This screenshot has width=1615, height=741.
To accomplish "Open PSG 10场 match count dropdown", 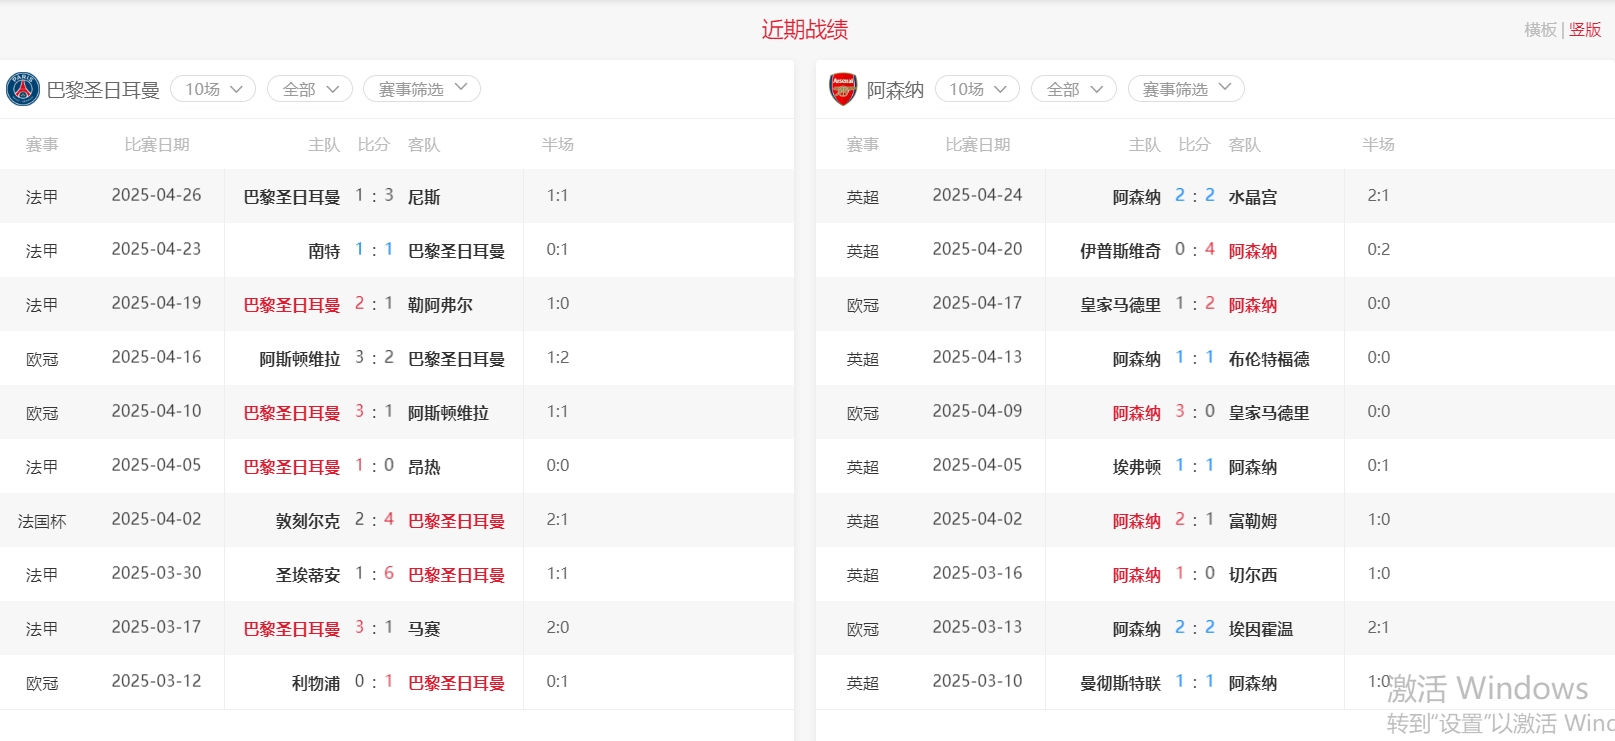I will 213,89.
